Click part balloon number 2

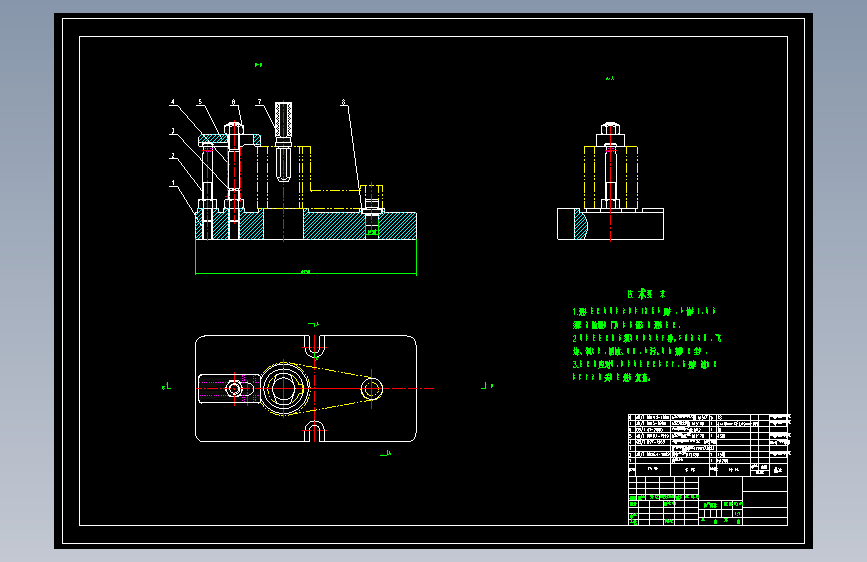pyautogui.click(x=173, y=156)
